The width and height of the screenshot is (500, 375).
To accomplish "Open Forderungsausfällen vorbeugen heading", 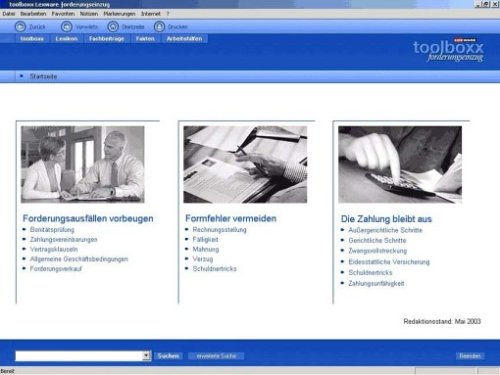I will click(x=88, y=218).
